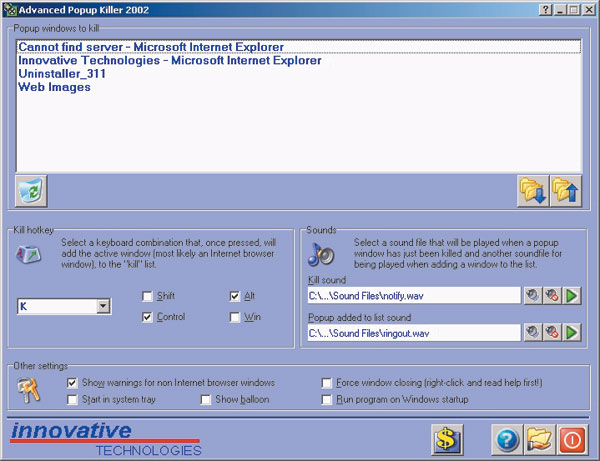The width and height of the screenshot is (600, 461).
Task: Uncheck the Control hotkey modifier
Action: [x=147, y=317]
